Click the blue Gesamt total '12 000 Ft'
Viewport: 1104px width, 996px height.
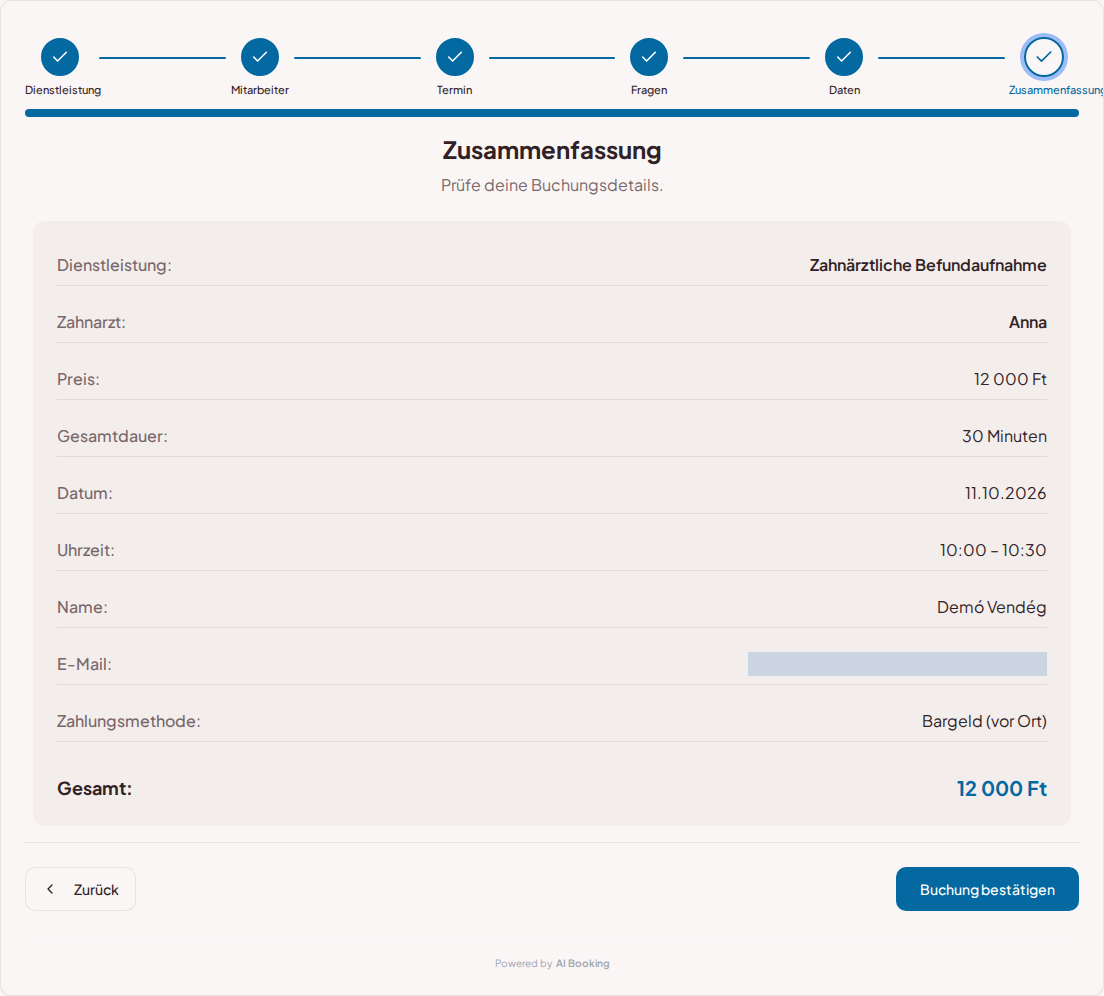(x=1002, y=788)
